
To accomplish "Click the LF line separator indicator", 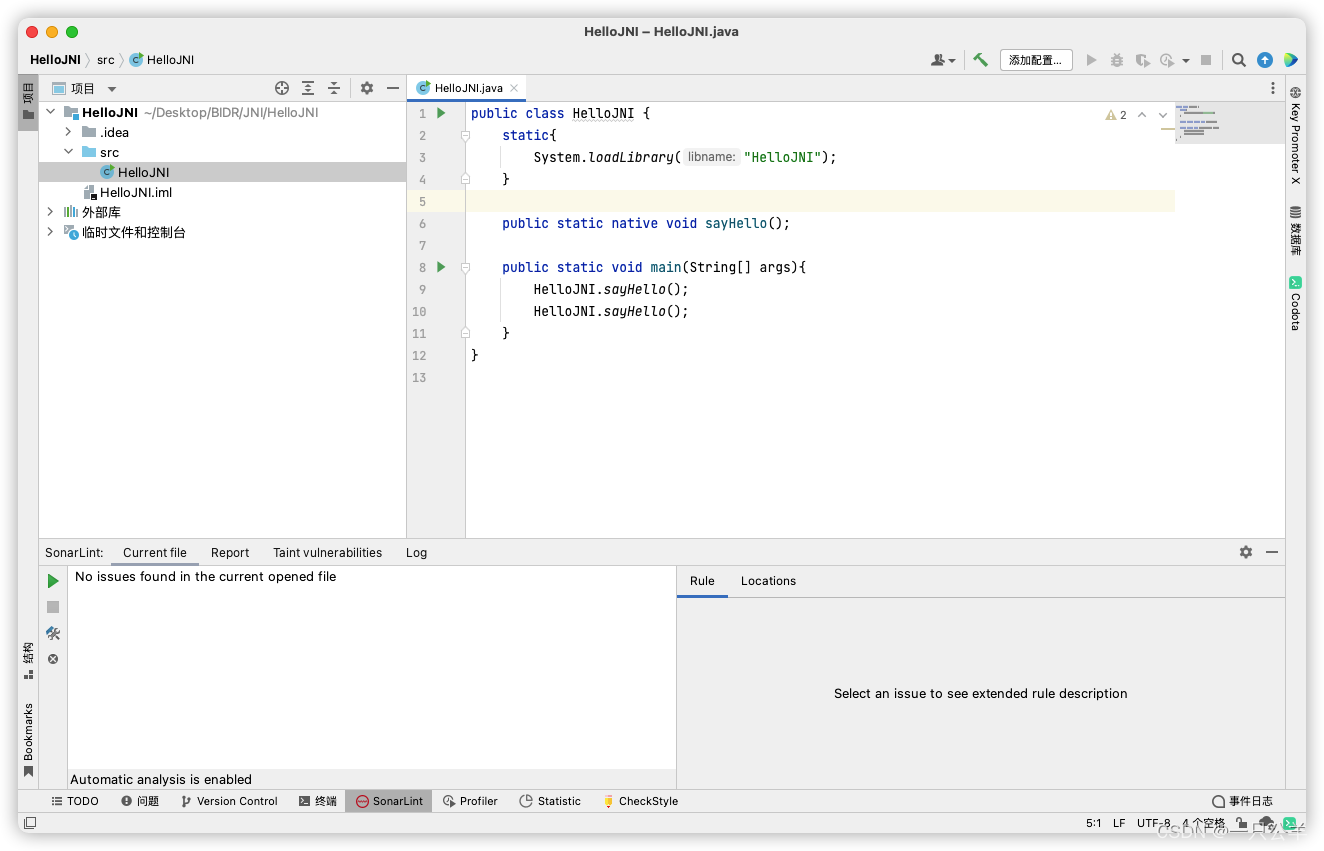I will (1119, 824).
